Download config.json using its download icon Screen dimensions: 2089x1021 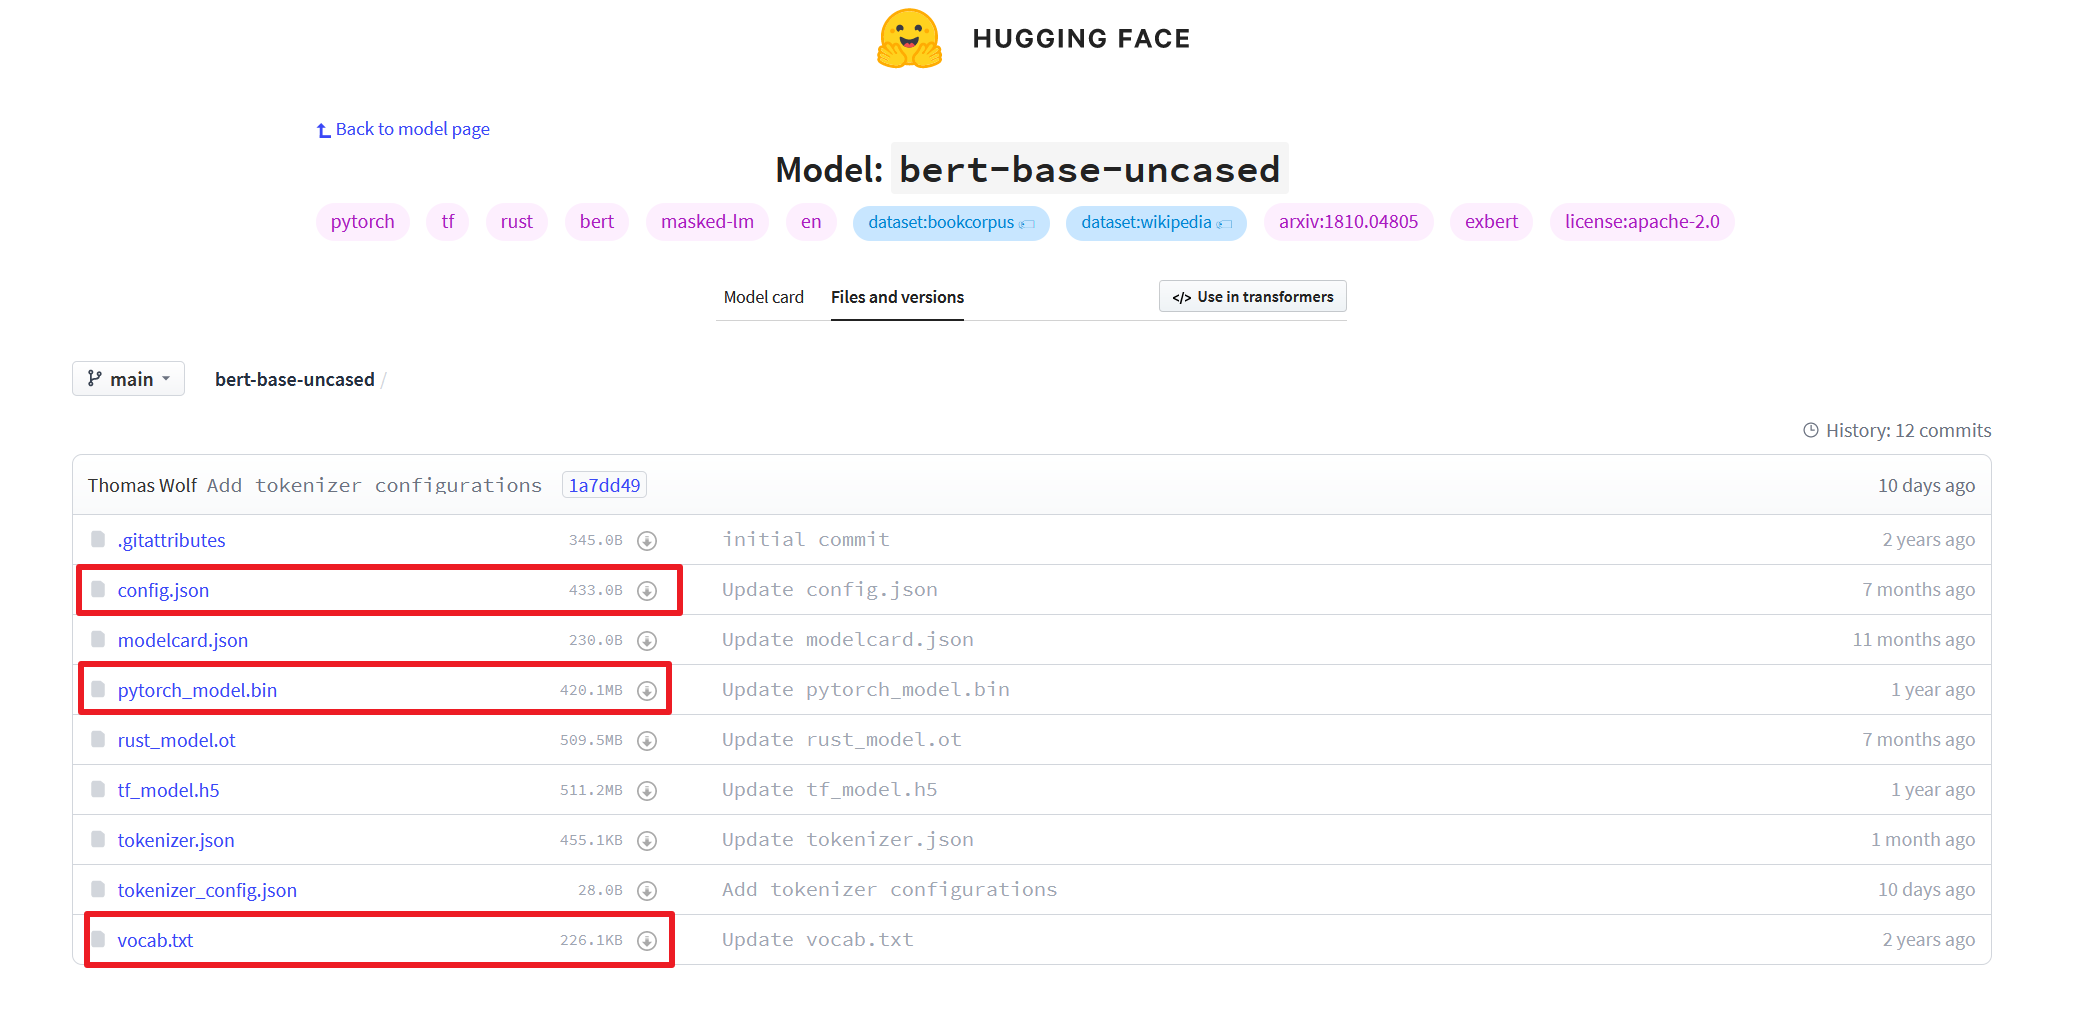click(647, 591)
